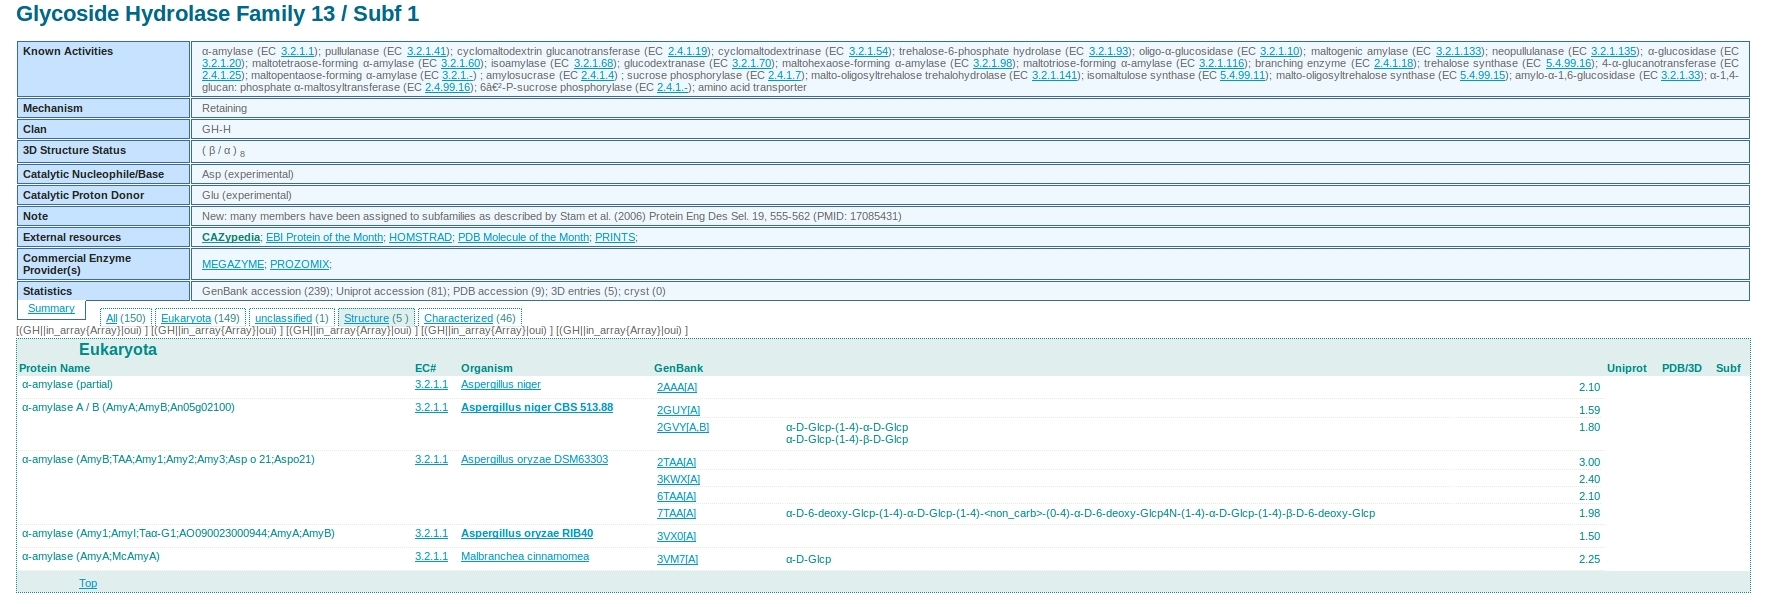Viewport: 1765px width, 607px height.
Task: Open Malbranchea cinnamomea organism link
Action: click(x=525, y=556)
